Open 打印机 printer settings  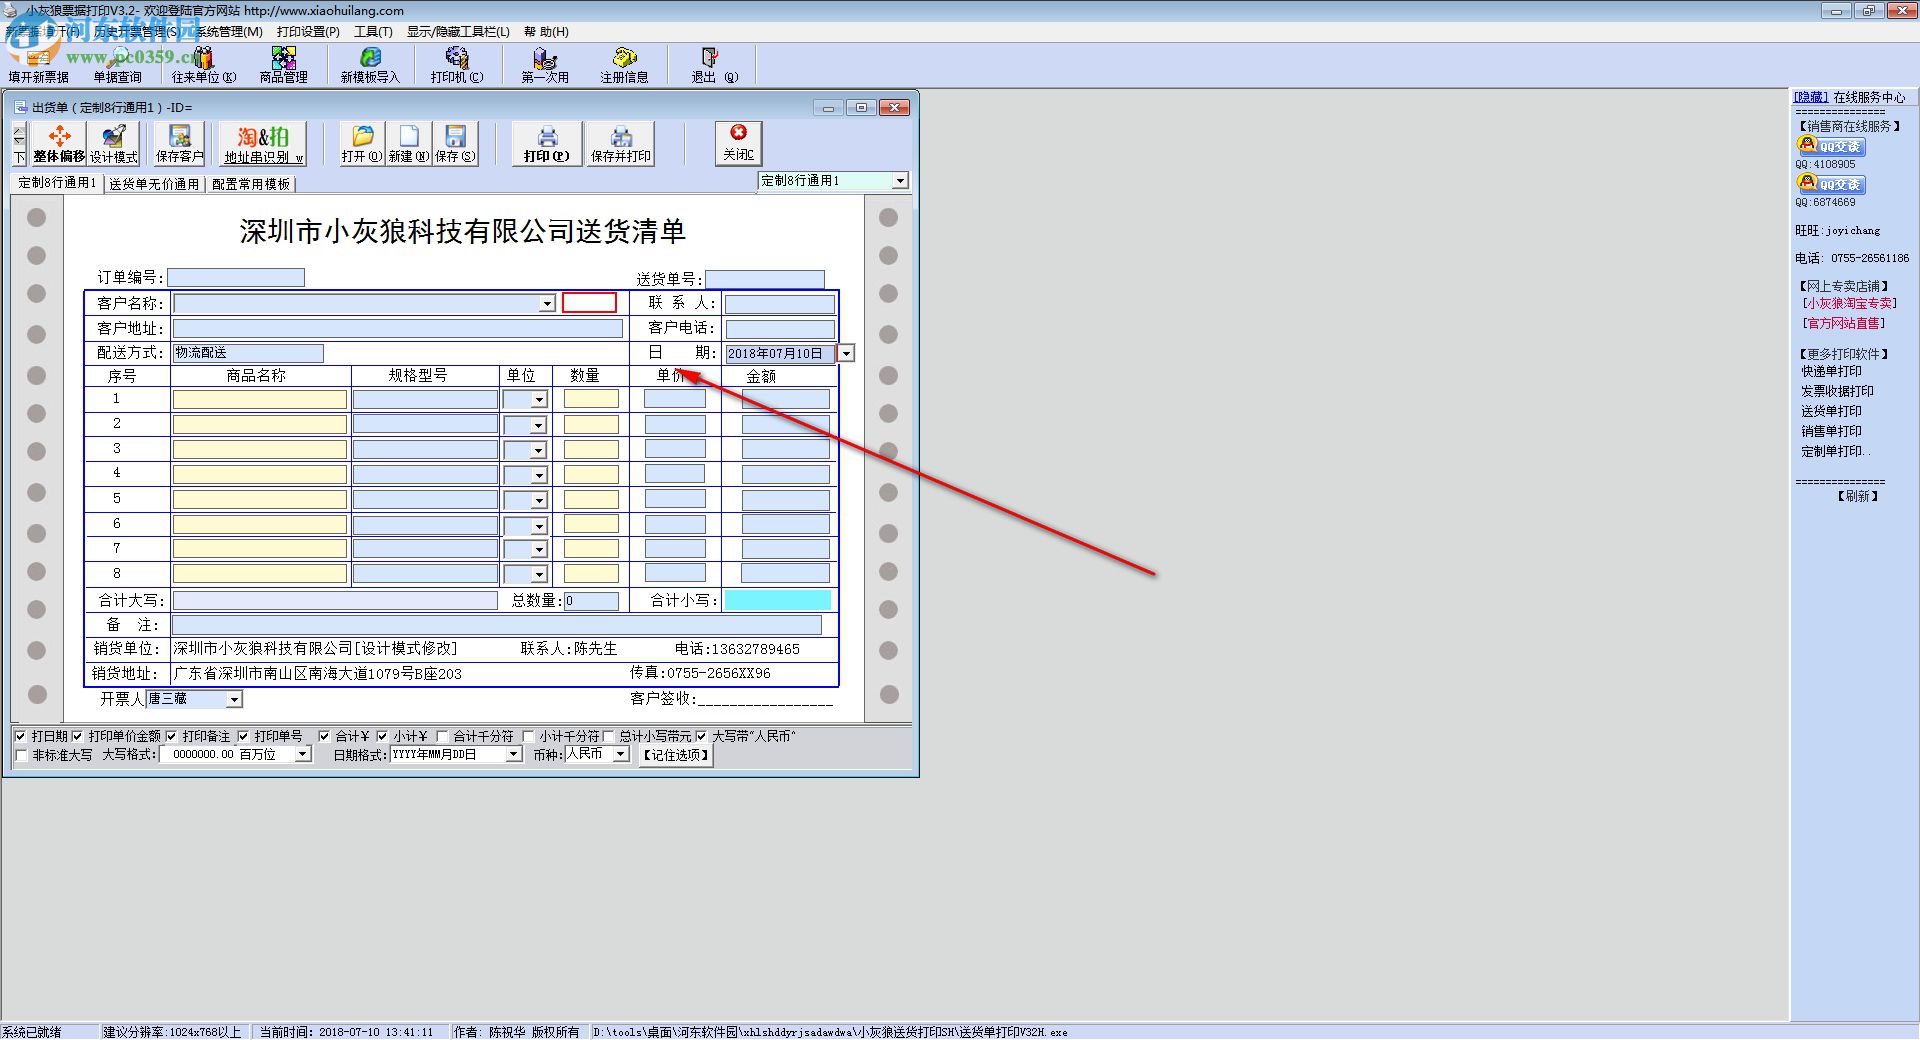tap(457, 65)
